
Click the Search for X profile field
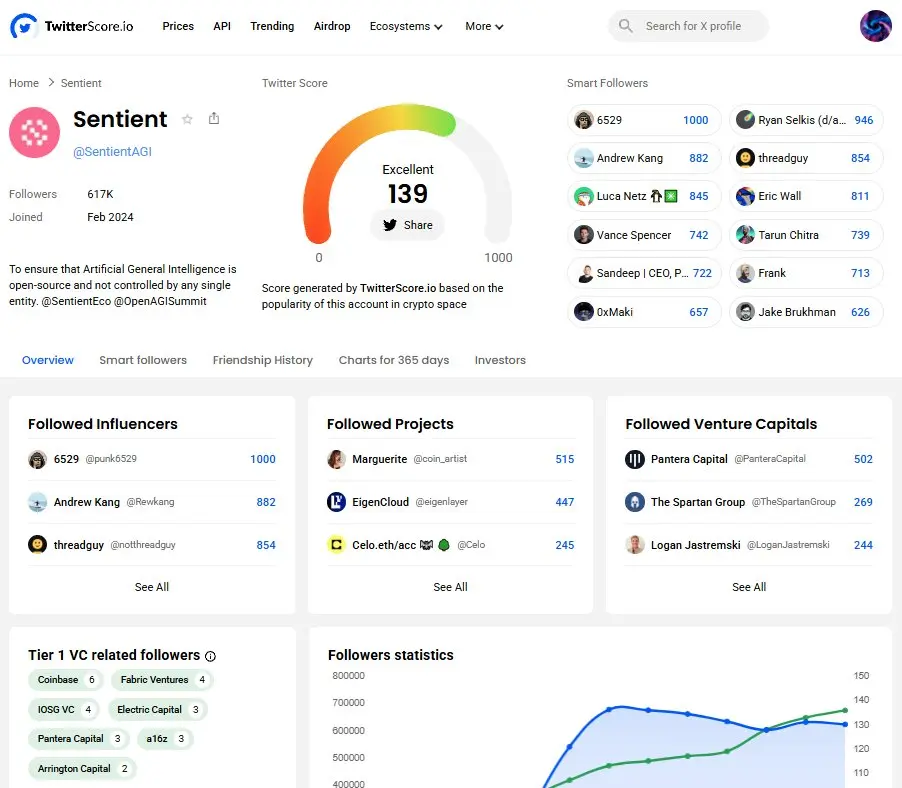coord(689,26)
